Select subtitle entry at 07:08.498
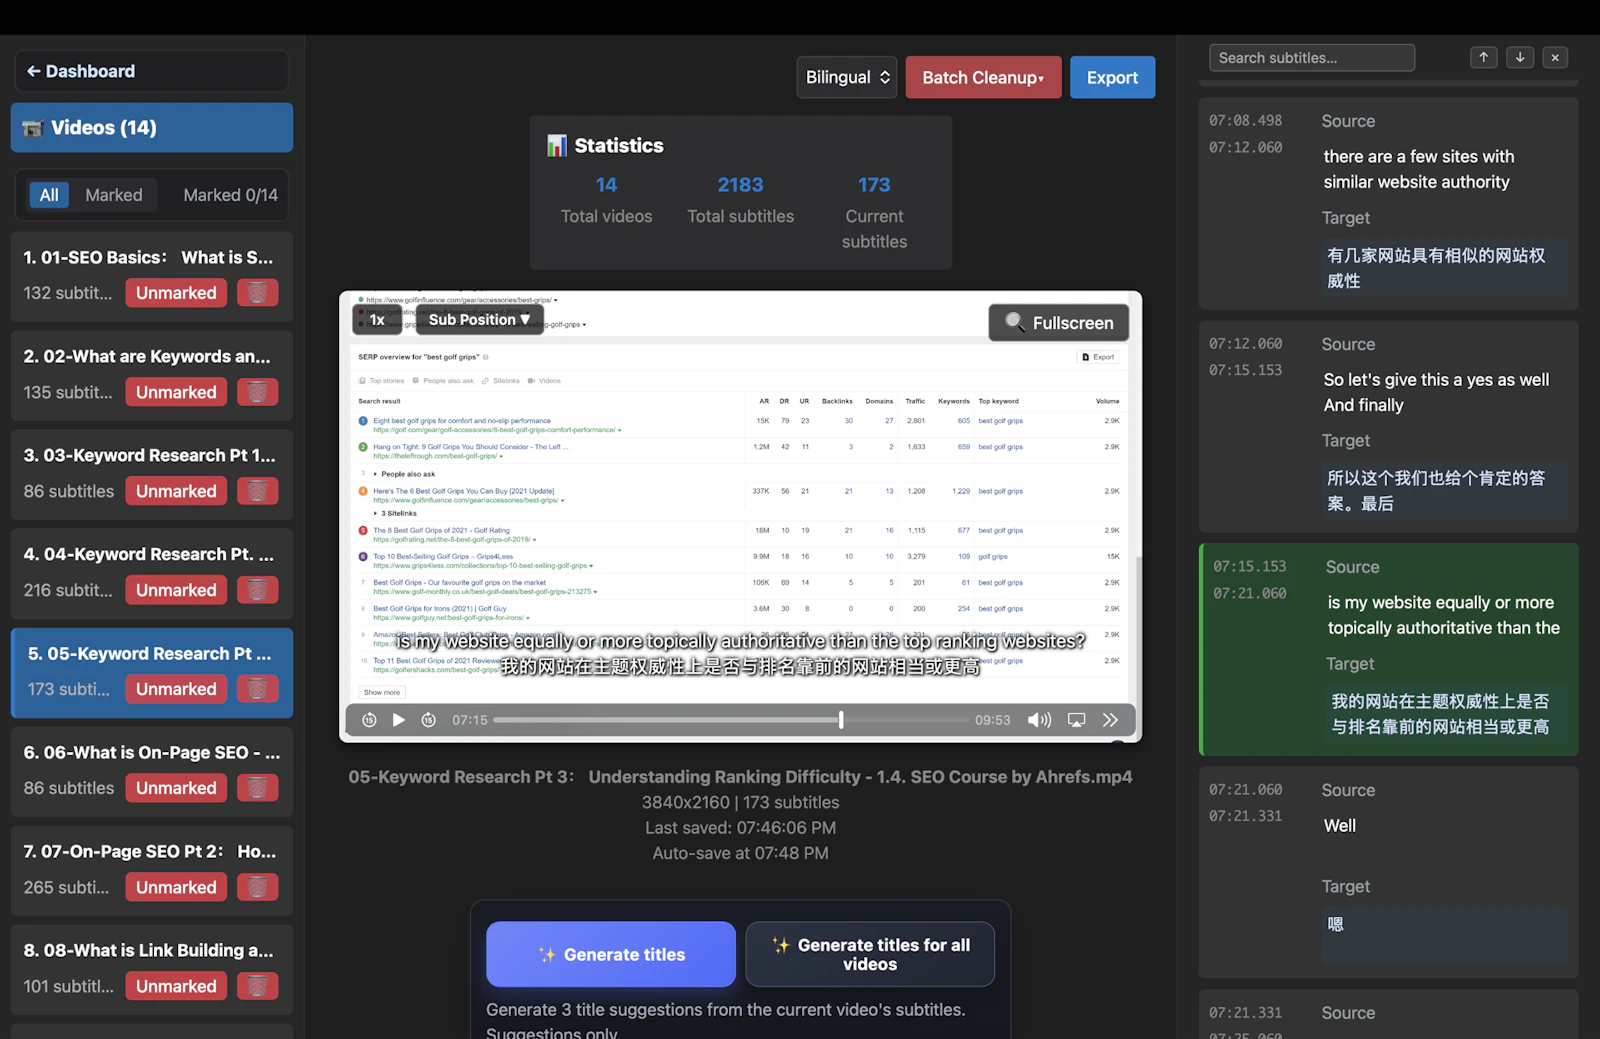The image size is (1600, 1039). tap(1389, 203)
